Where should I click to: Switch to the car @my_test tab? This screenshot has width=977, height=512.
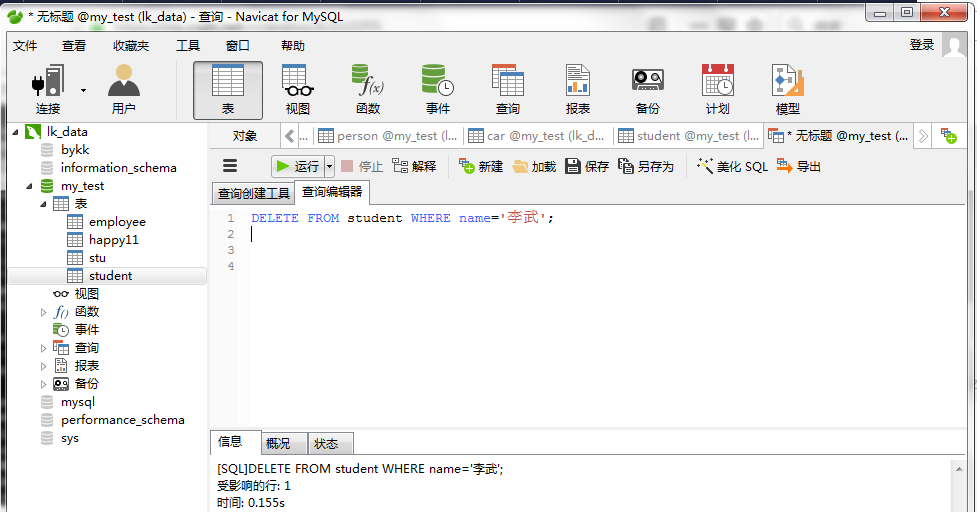537,136
